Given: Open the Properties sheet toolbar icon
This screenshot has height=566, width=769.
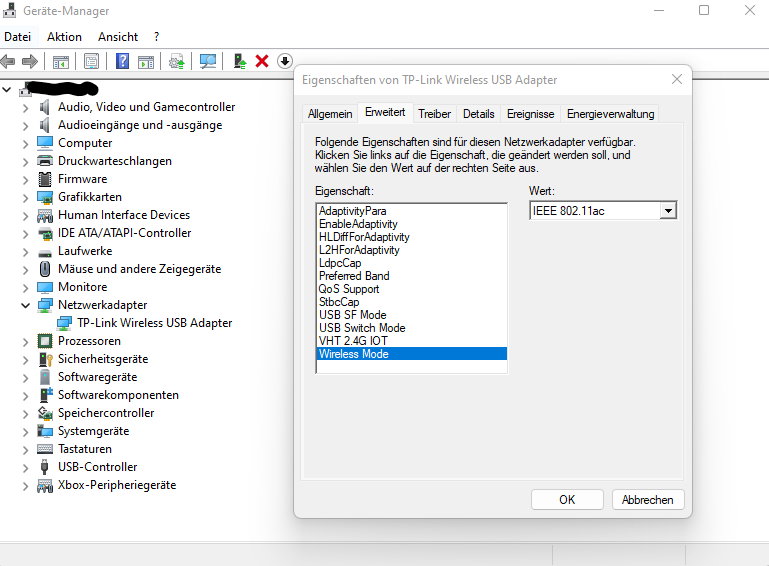Looking at the screenshot, I should (x=91, y=61).
